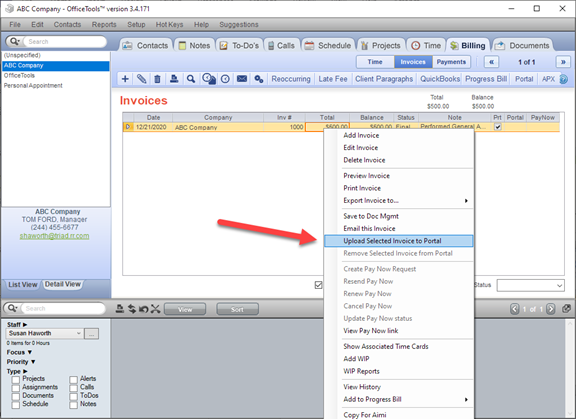
Task: Expand the Type section arrow
Action: [25, 371]
